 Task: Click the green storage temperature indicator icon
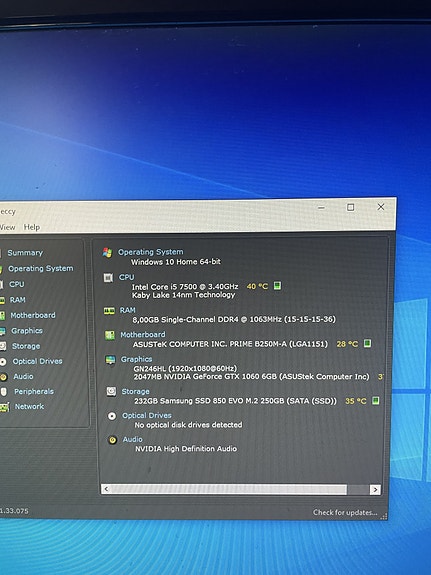375,400
